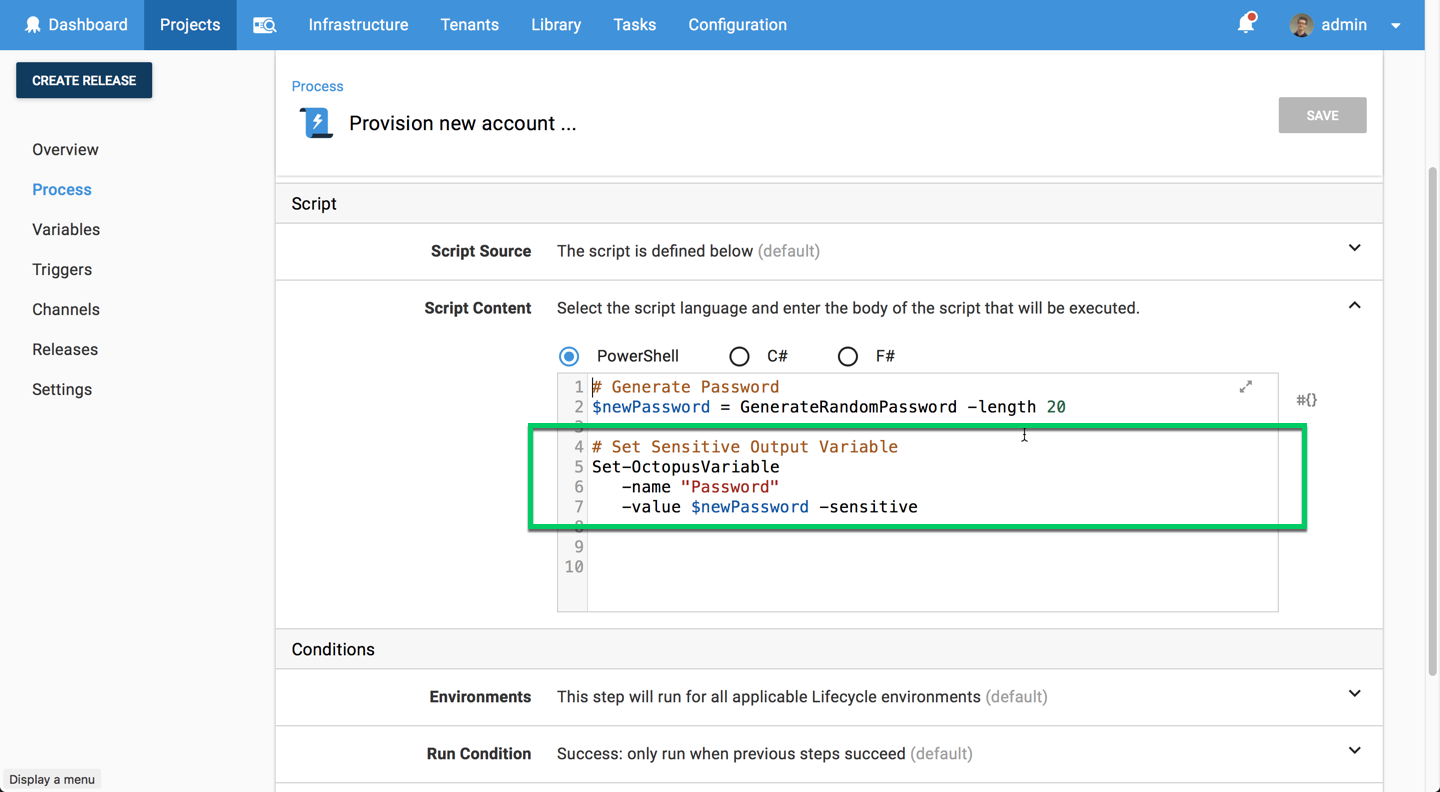The image size is (1440, 792).
Task: Click the script step lightning icon
Action: coord(317,123)
